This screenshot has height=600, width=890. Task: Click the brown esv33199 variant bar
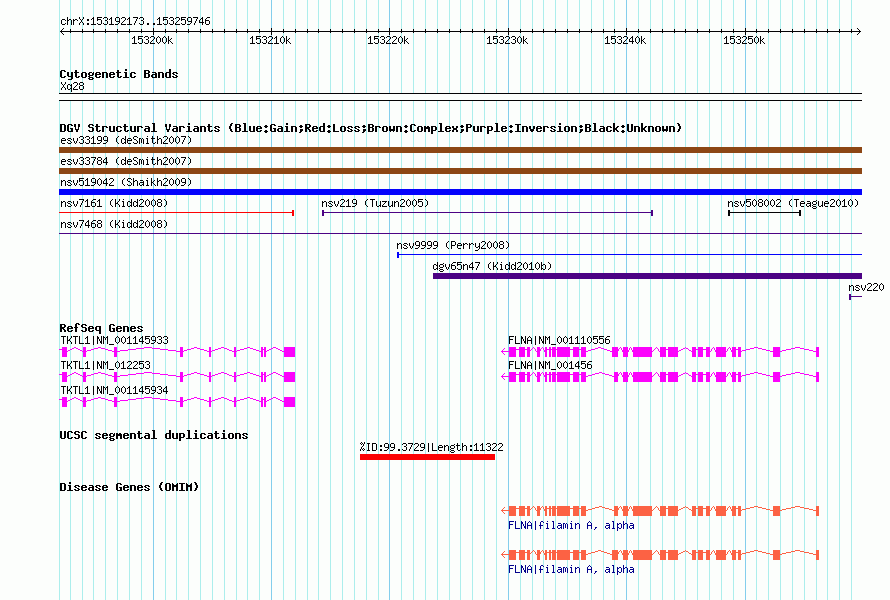[460, 150]
